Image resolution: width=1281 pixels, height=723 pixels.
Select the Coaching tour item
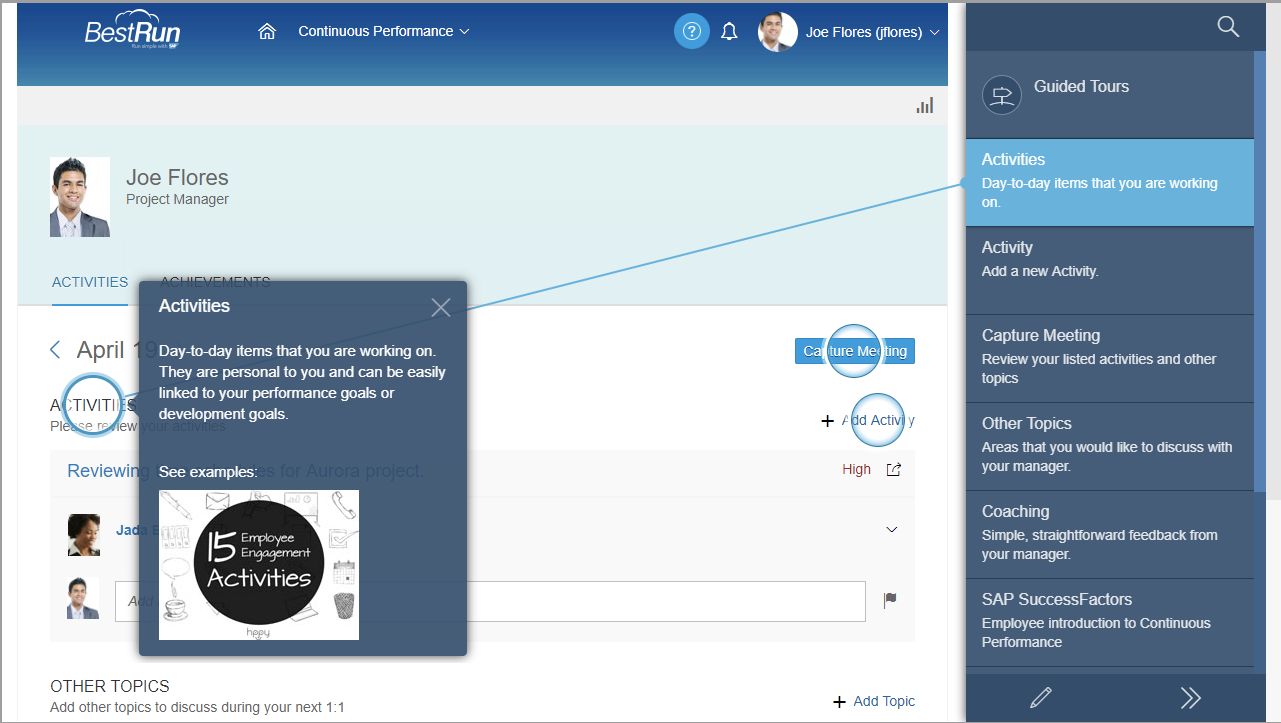1110,534
